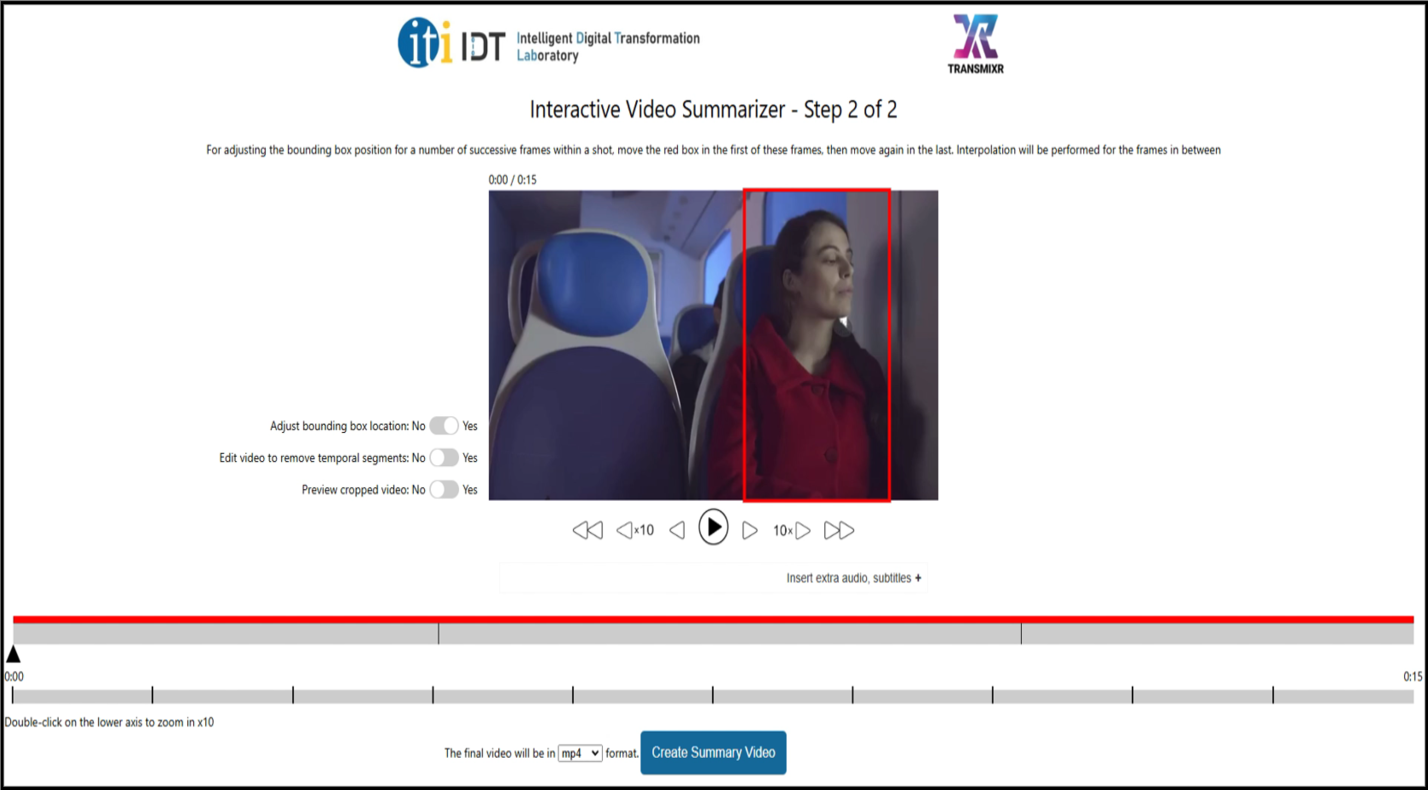The height and width of the screenshot is (790, 1428).
Task: Advance one frame with single right arrow
Action: [749, 531]
